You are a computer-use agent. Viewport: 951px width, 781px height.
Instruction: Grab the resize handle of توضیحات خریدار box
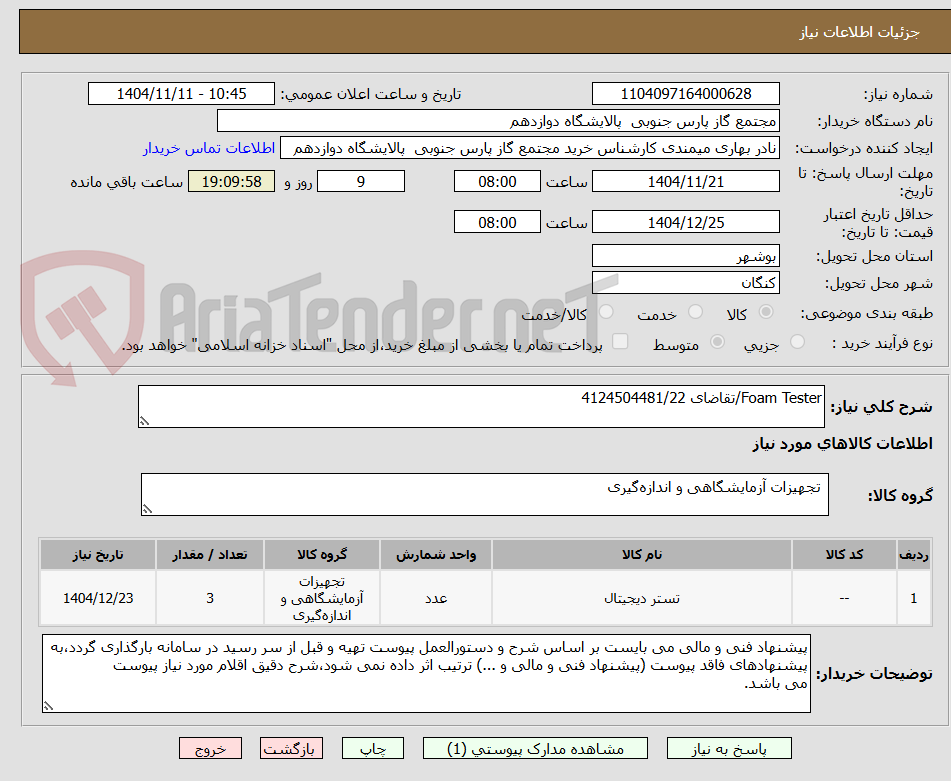coord(49,706)
